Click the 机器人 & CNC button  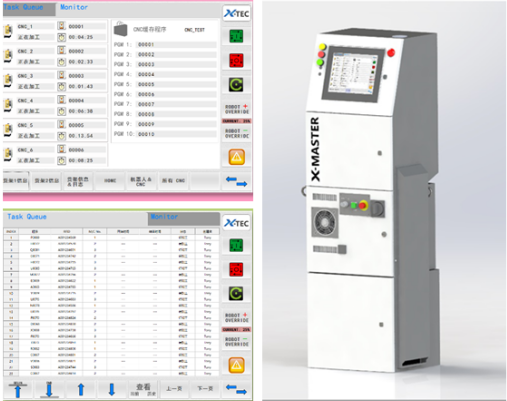coord(141,181)
